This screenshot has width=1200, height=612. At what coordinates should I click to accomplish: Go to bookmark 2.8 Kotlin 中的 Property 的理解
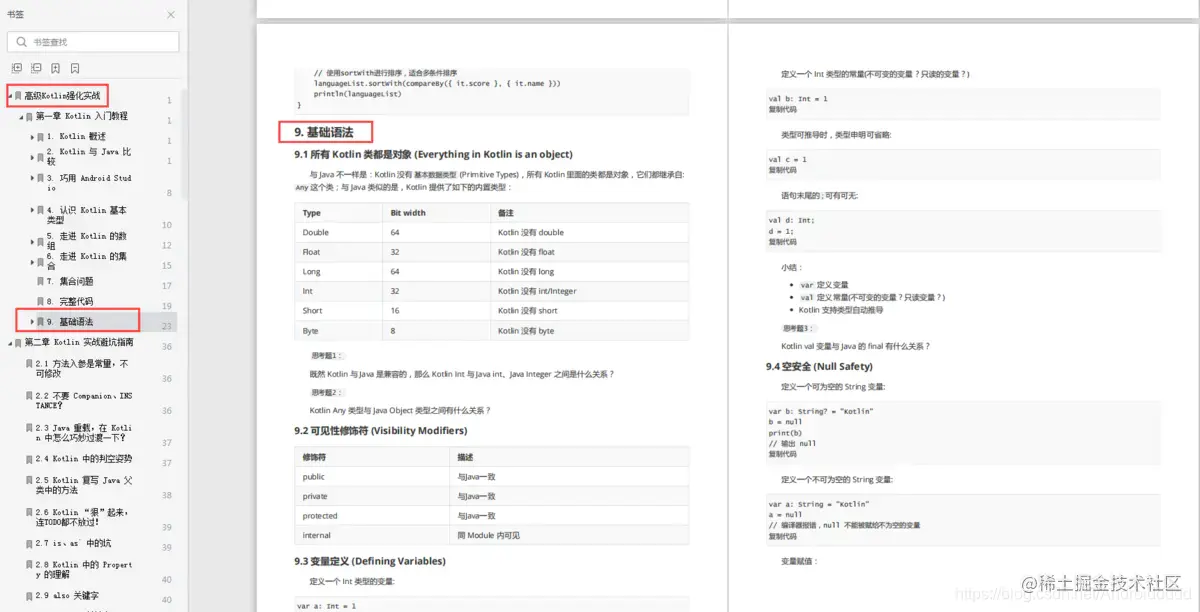(84, 570)
